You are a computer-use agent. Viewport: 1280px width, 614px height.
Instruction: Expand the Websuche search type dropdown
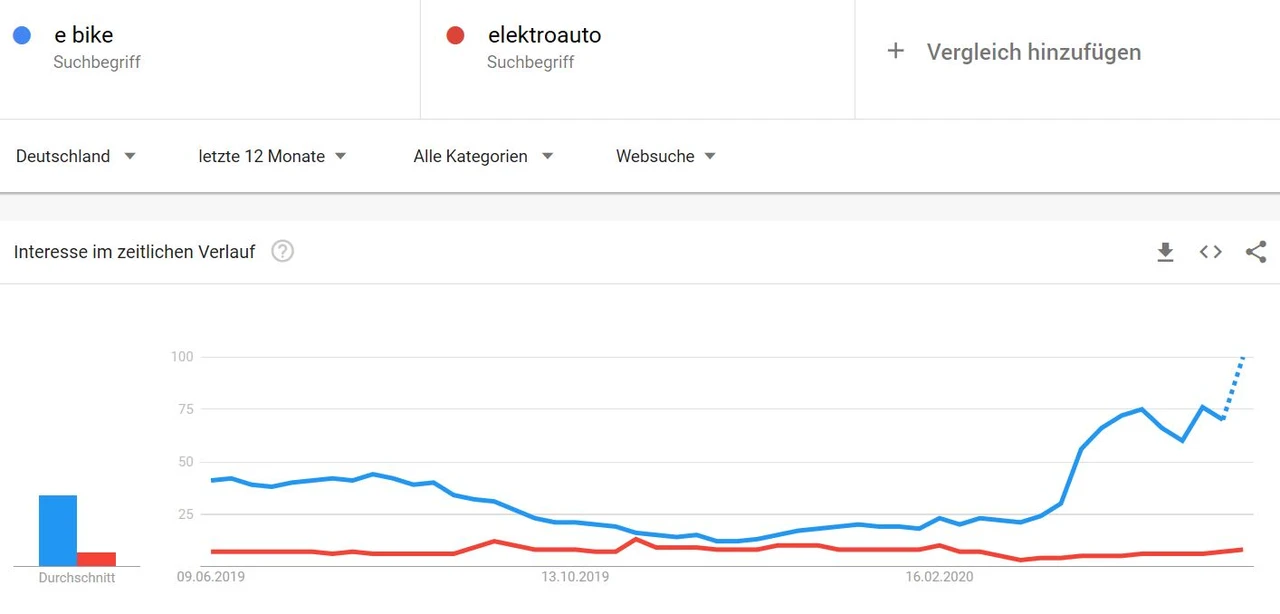(666, 156)
